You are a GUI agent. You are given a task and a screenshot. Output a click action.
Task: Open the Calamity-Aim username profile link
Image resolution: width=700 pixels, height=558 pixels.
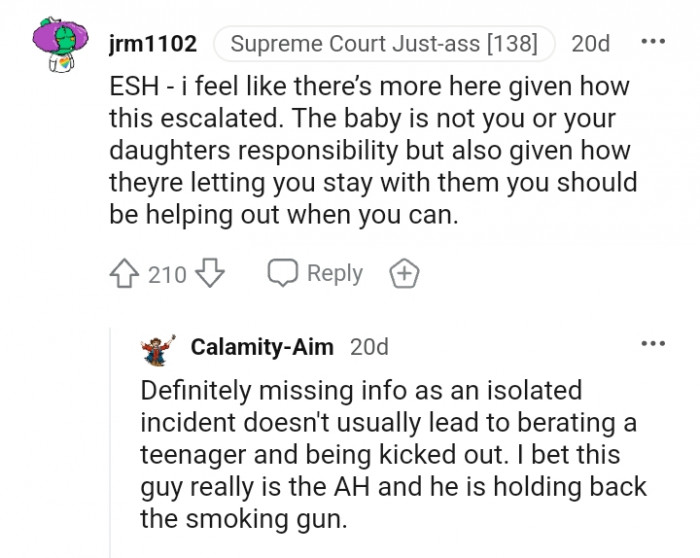click(263, 348)
